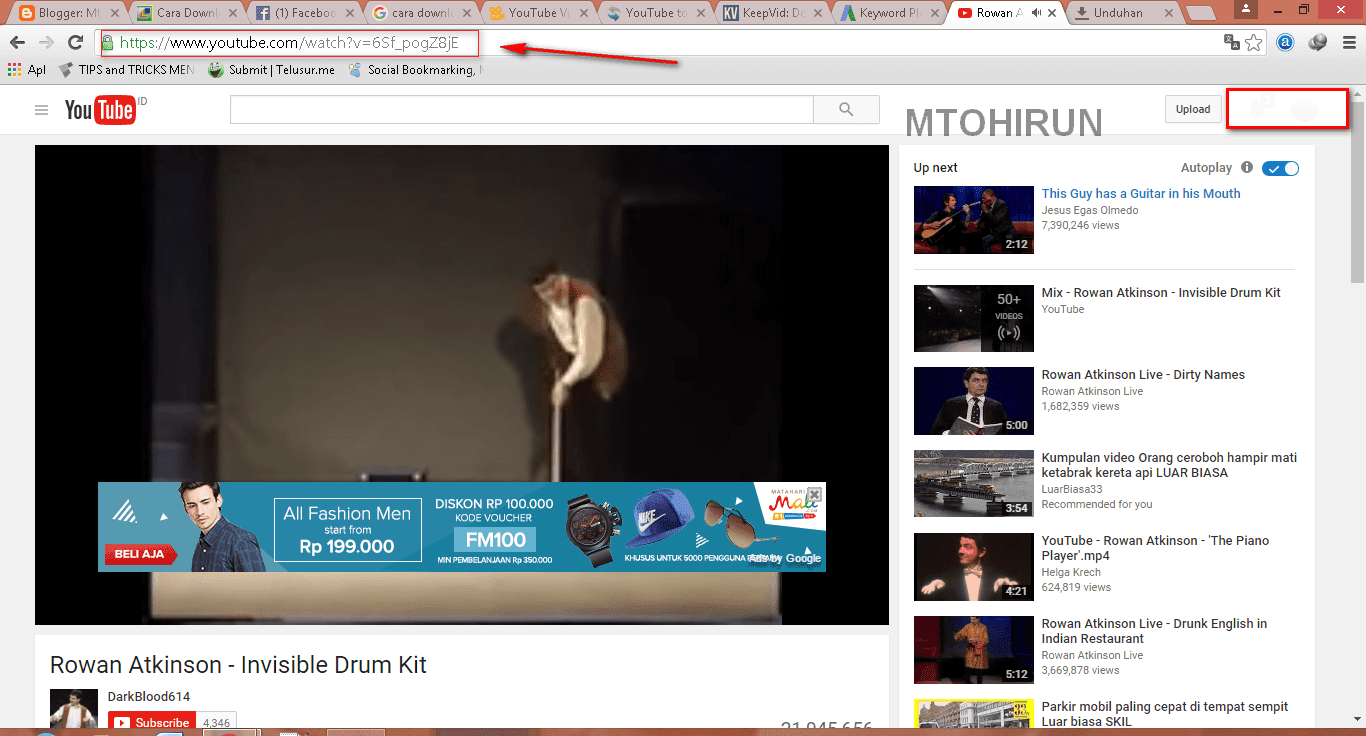Mute audio on the Rowan tab speaker icon

(1038, 13)
